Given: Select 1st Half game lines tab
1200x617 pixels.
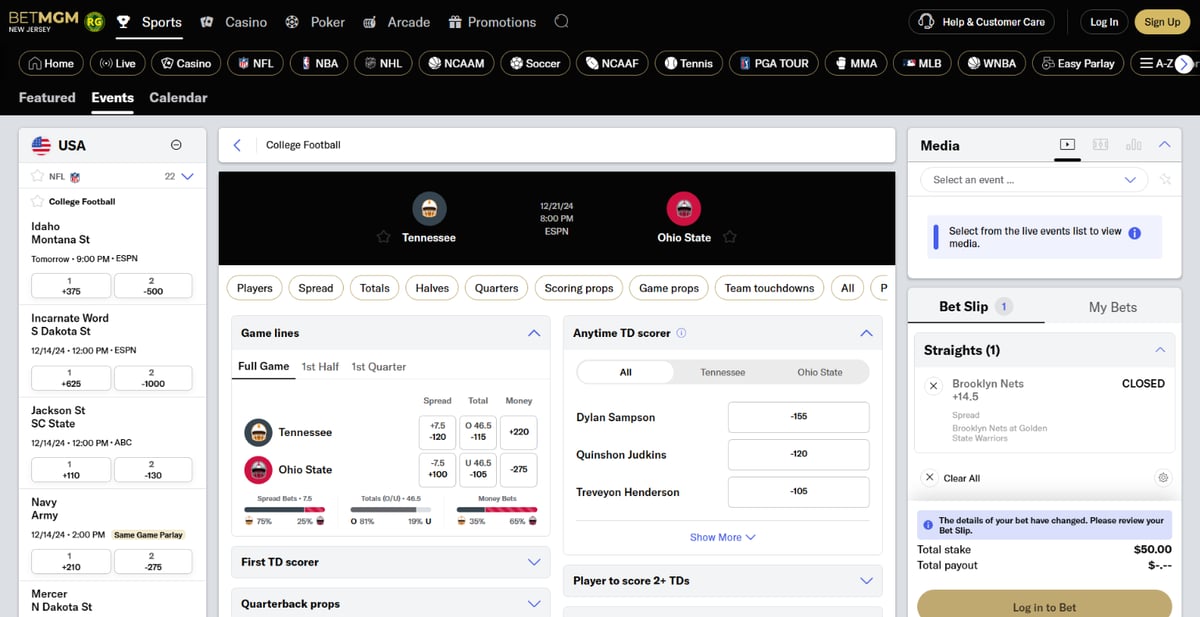Looking at the screenshot, I should point(320,367).
